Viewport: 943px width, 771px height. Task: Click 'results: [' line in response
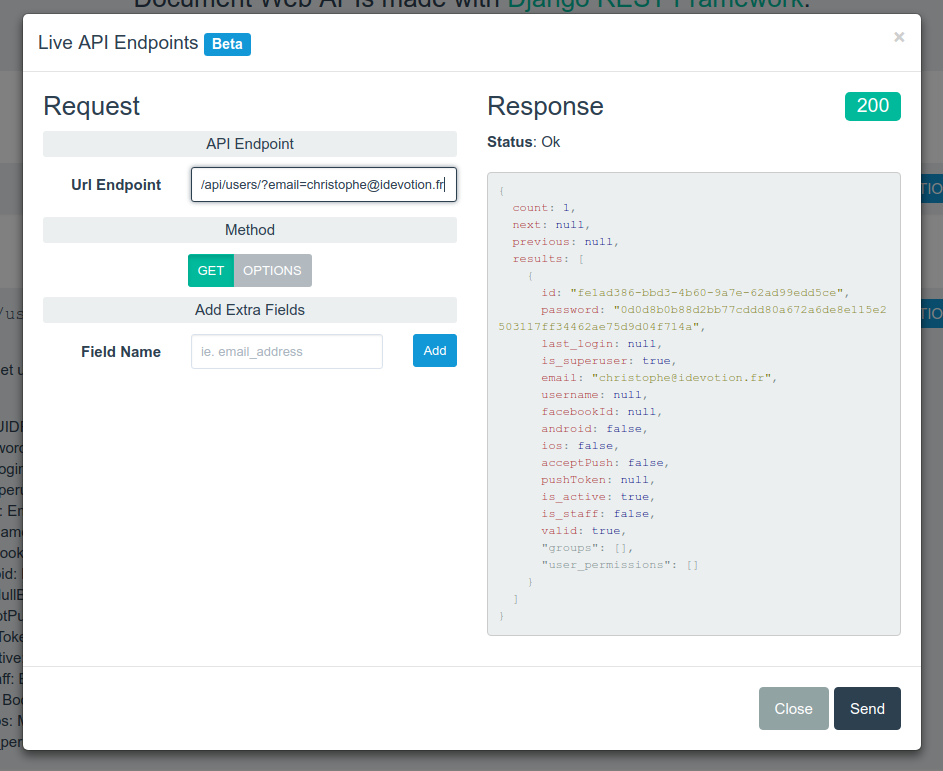[548, 259]
